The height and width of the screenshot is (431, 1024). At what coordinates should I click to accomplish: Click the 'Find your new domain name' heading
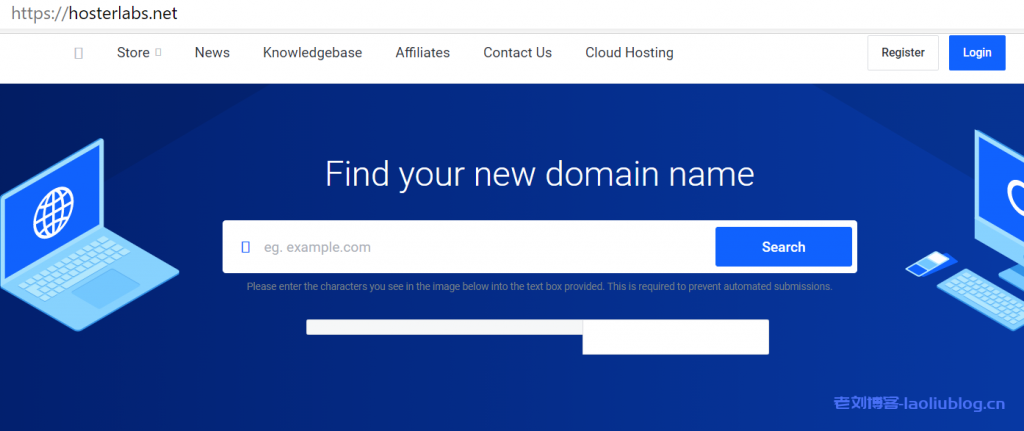click(x=539, y=174)
